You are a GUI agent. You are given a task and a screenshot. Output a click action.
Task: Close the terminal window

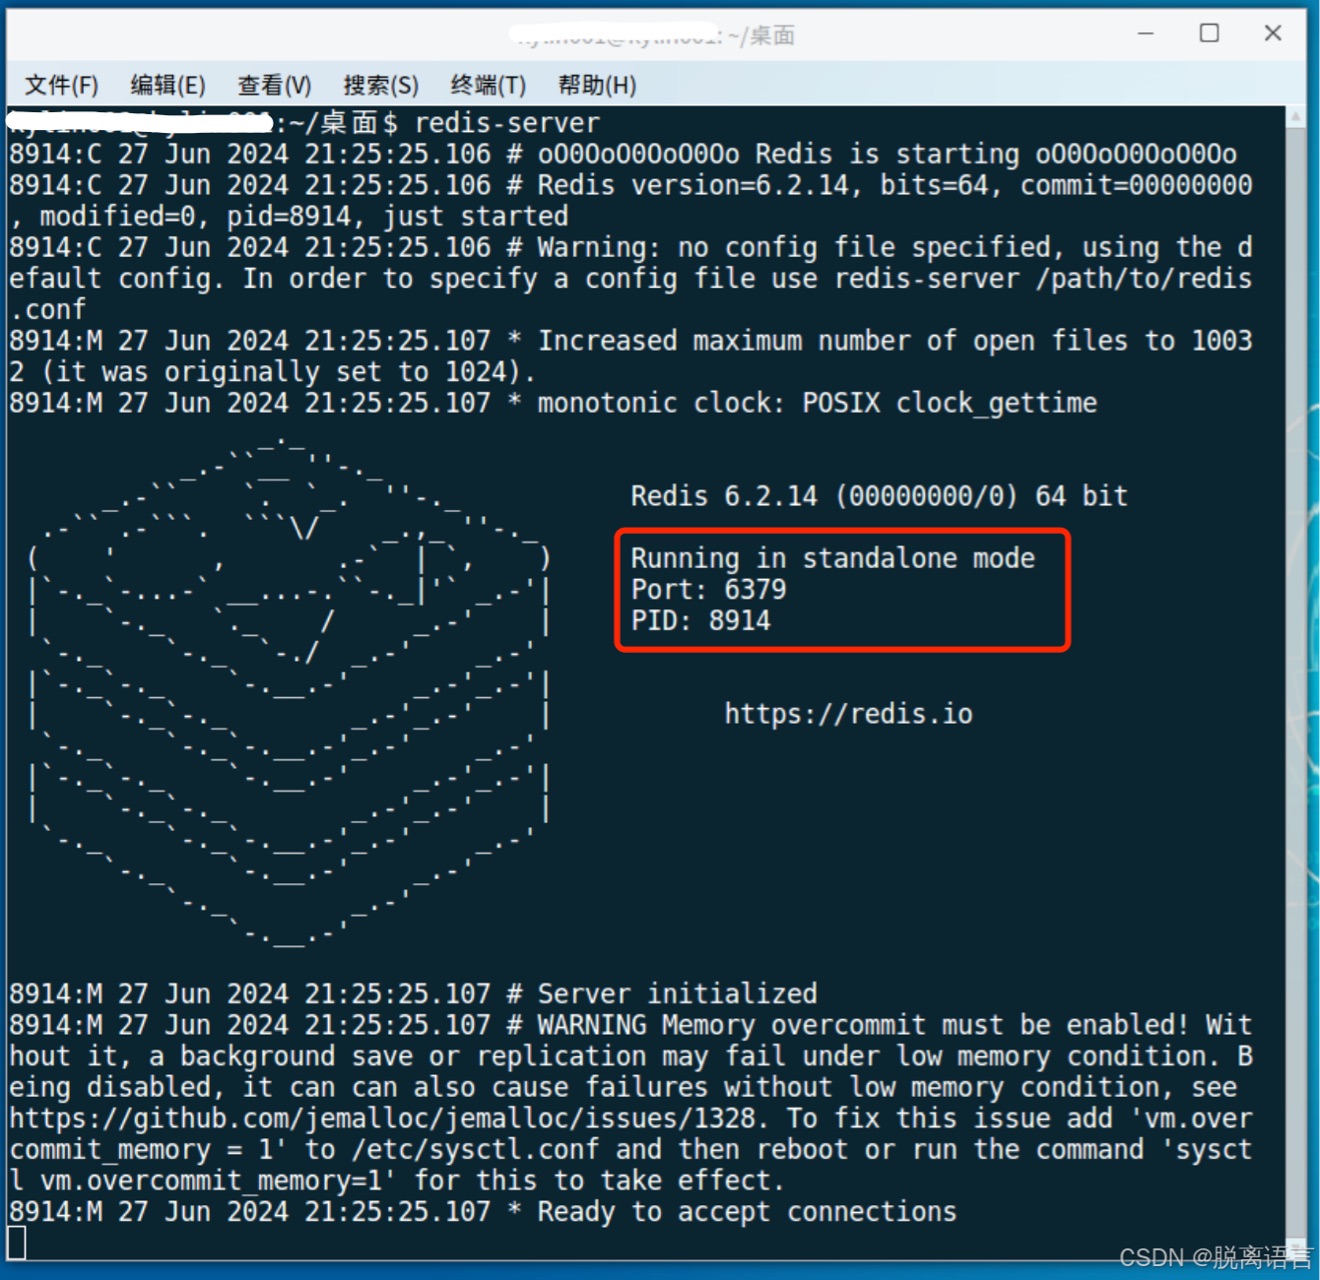(1273, 33)
